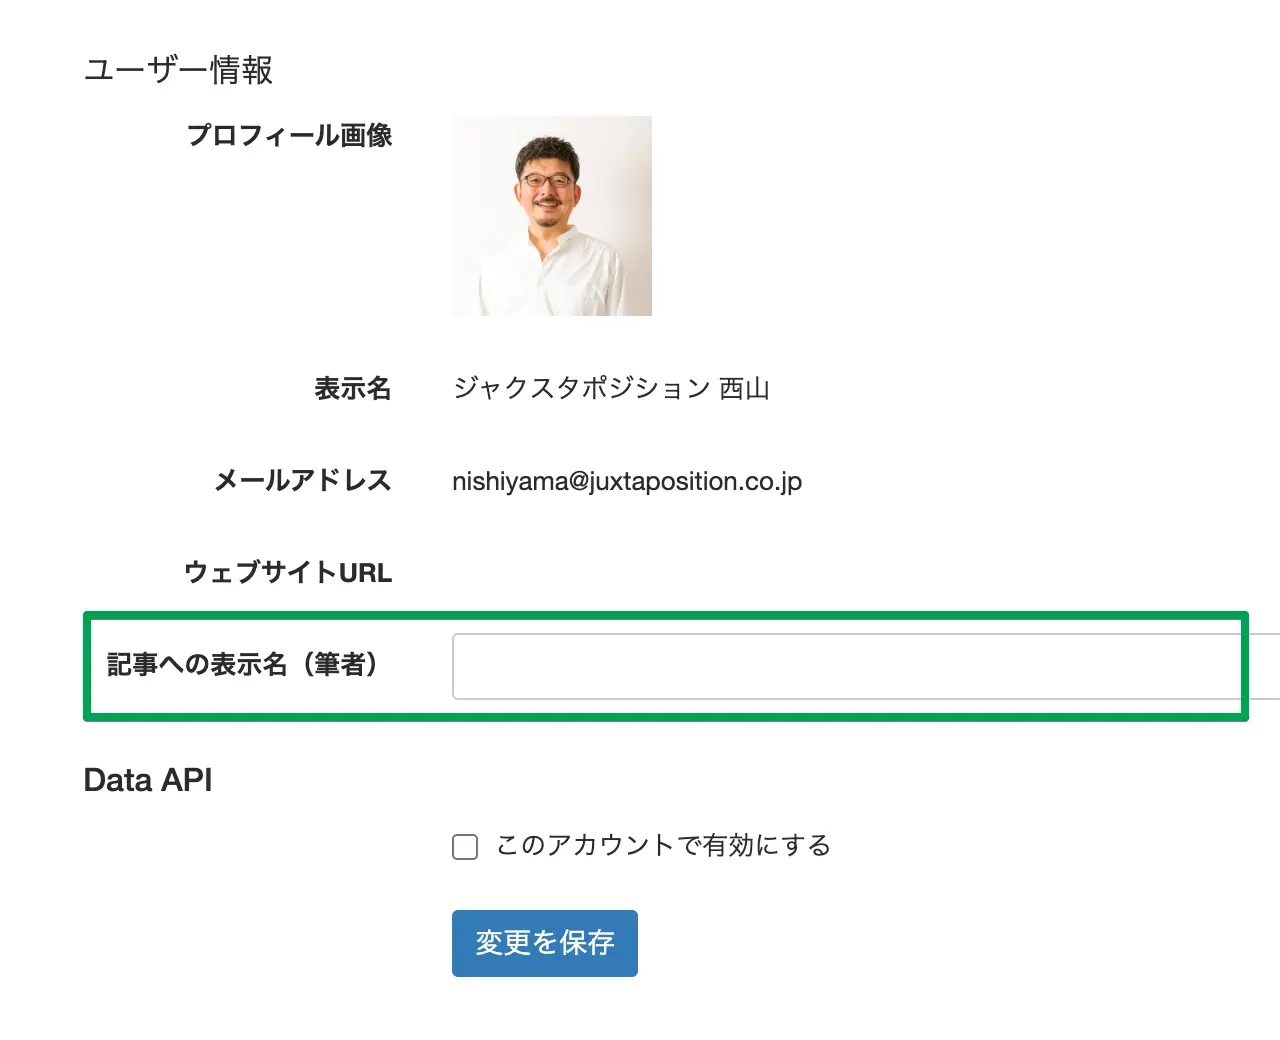Click the Data API section heading
Viewport: 1280px width, 1040px height.
148,780
